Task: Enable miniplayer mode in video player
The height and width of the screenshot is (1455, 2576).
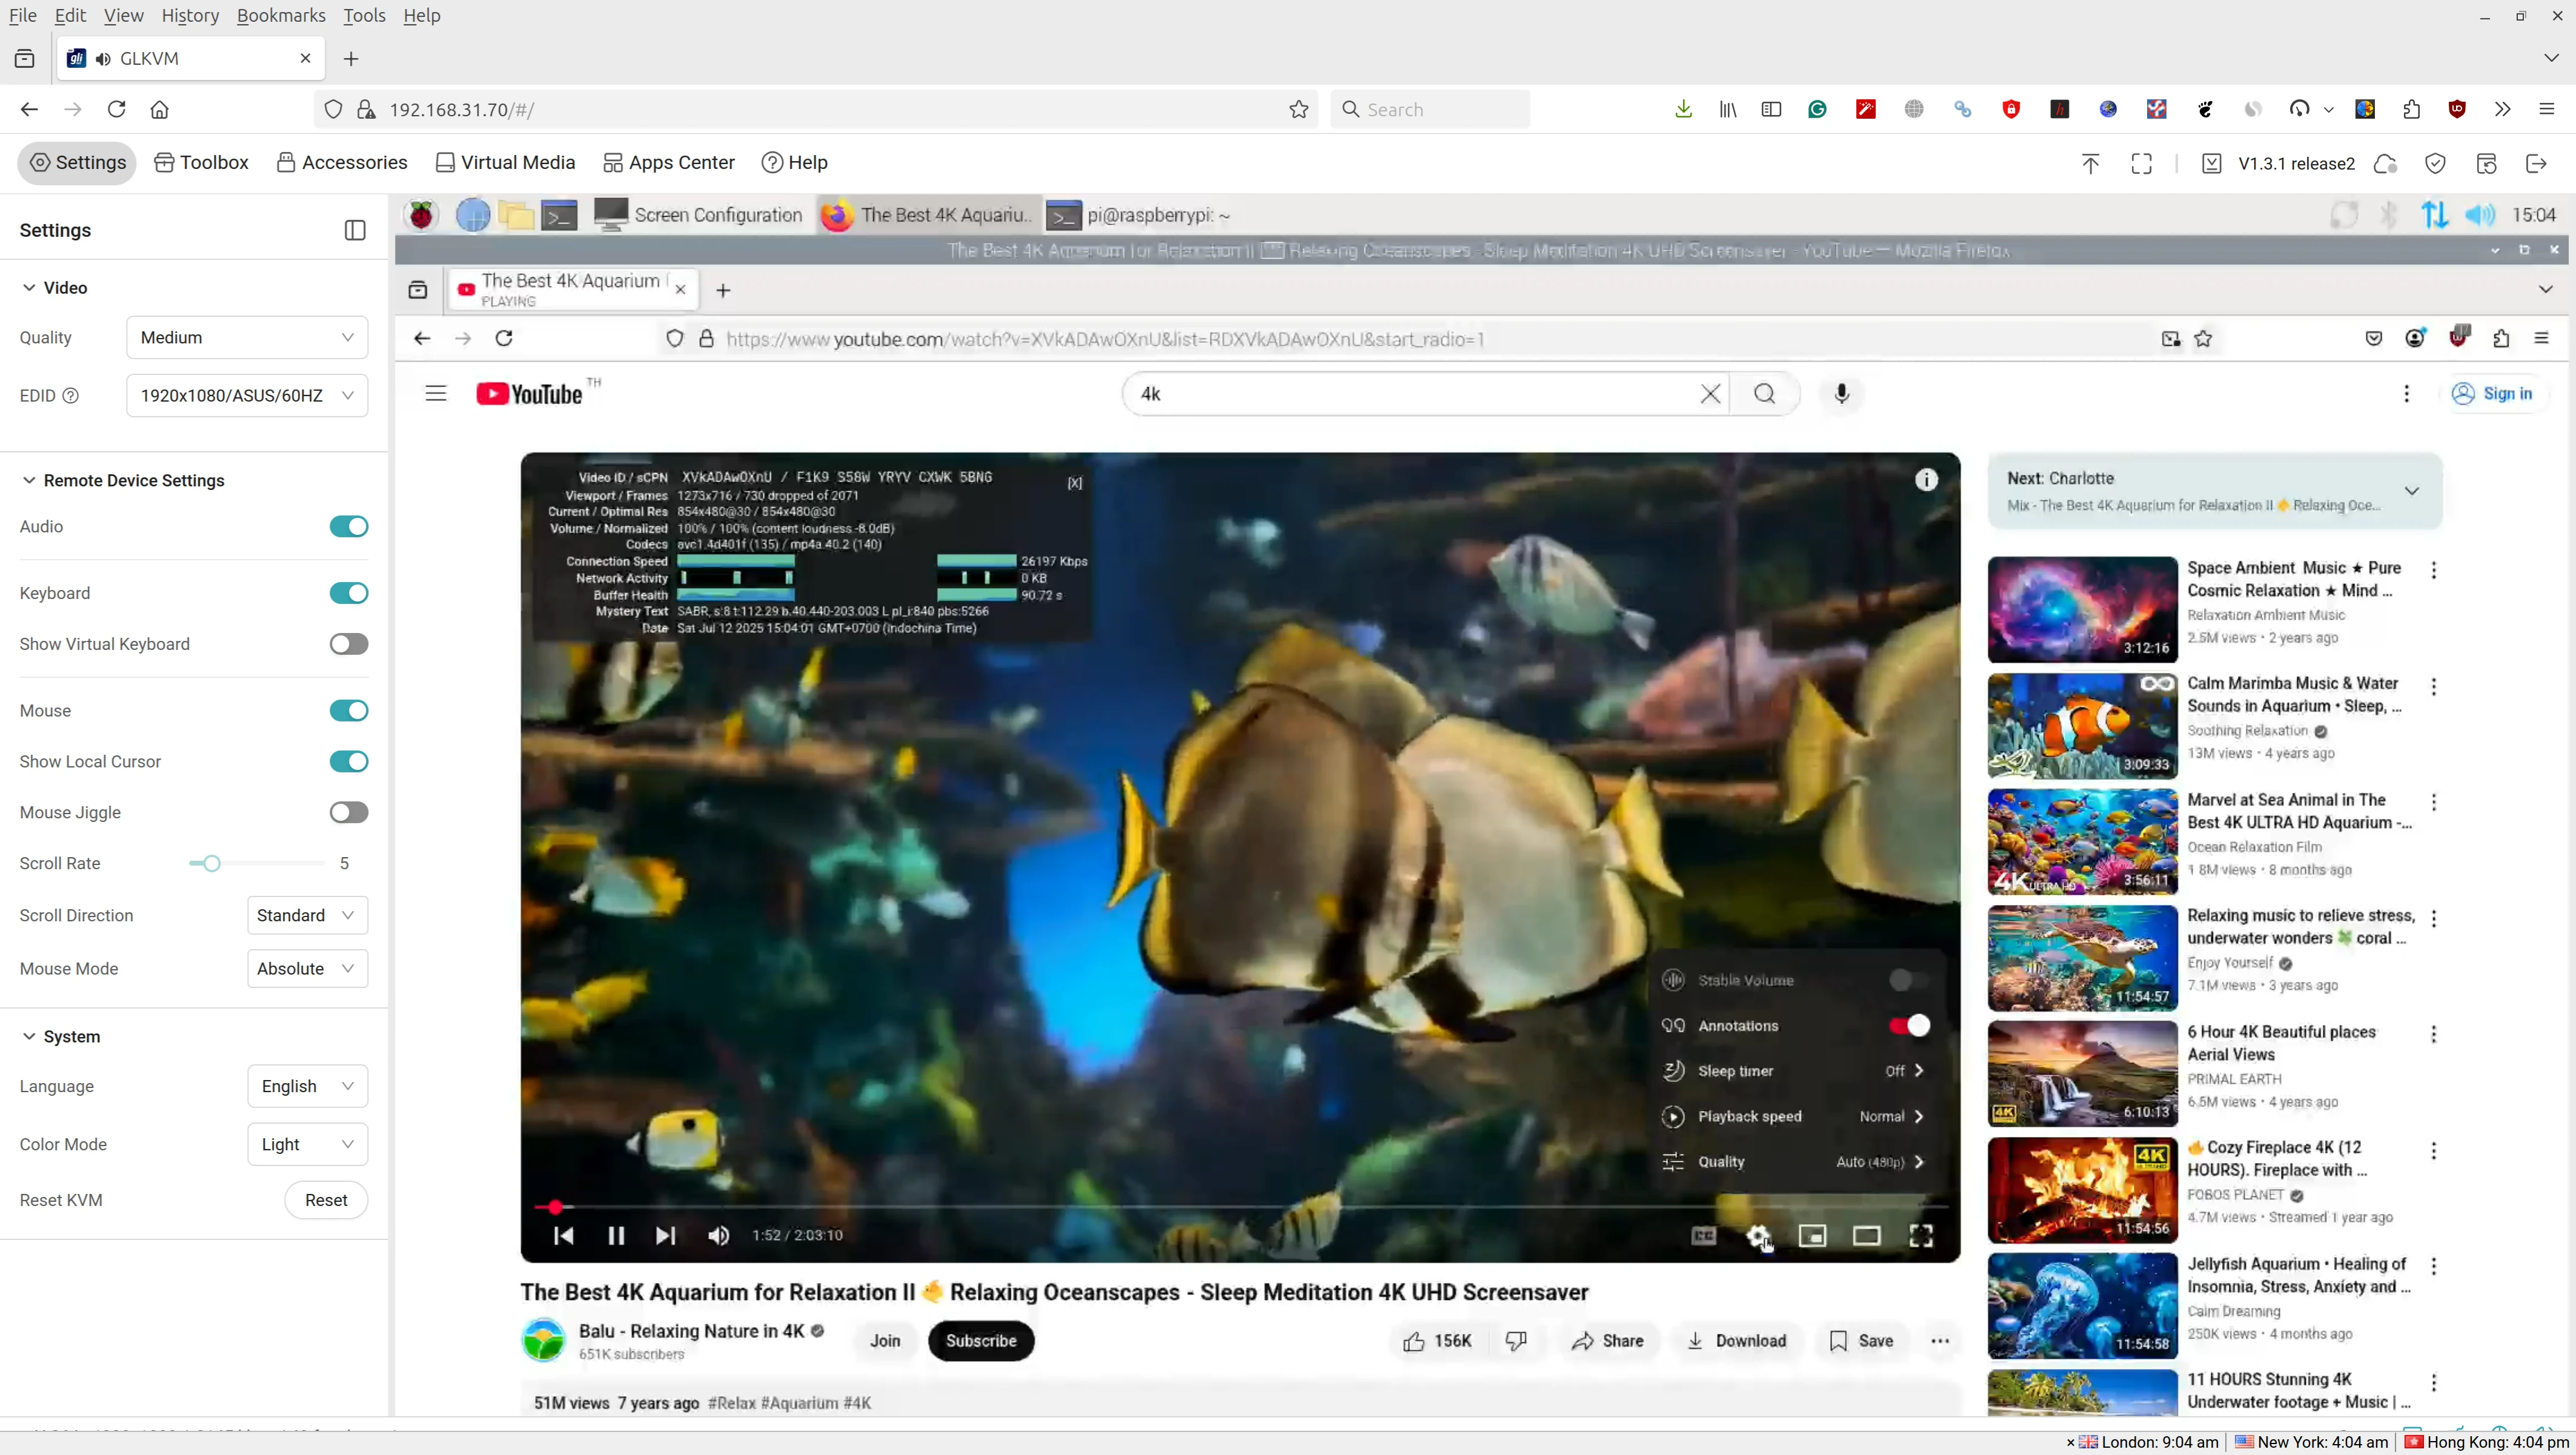Action: [x=1812, y=1236]
